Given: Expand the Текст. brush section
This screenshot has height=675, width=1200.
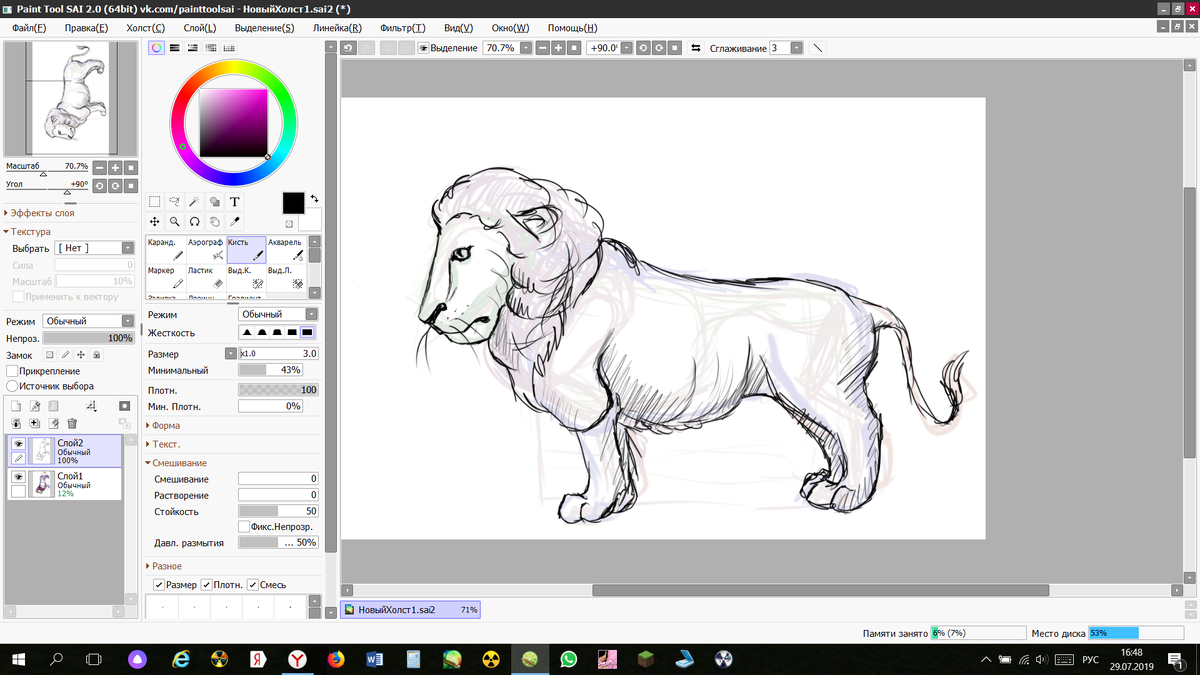Looking at the screenshot, I should pyautogui.click(x=165, y=444).
